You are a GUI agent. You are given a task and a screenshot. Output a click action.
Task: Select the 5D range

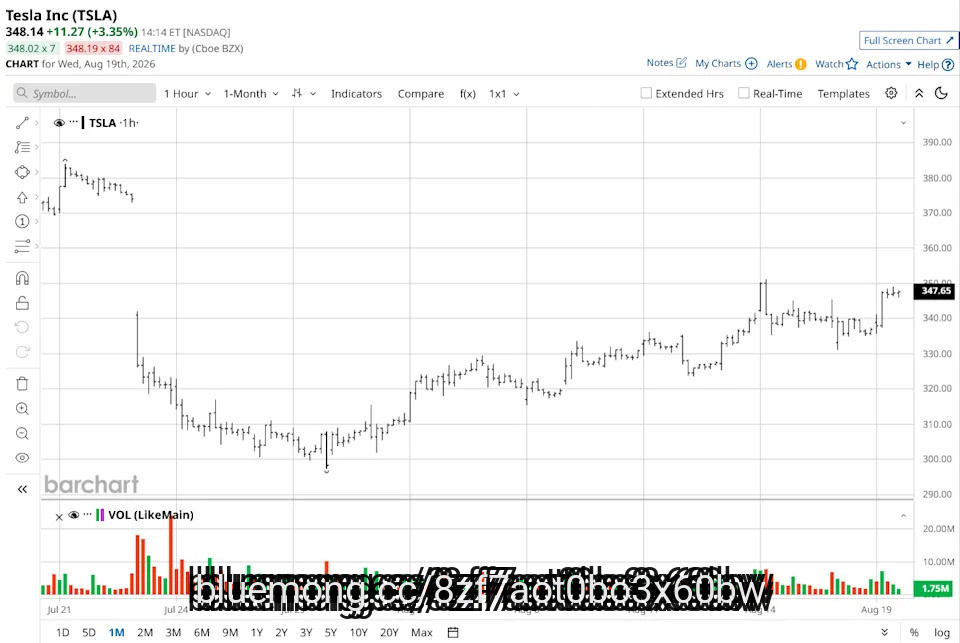click(x=89, y=633)
